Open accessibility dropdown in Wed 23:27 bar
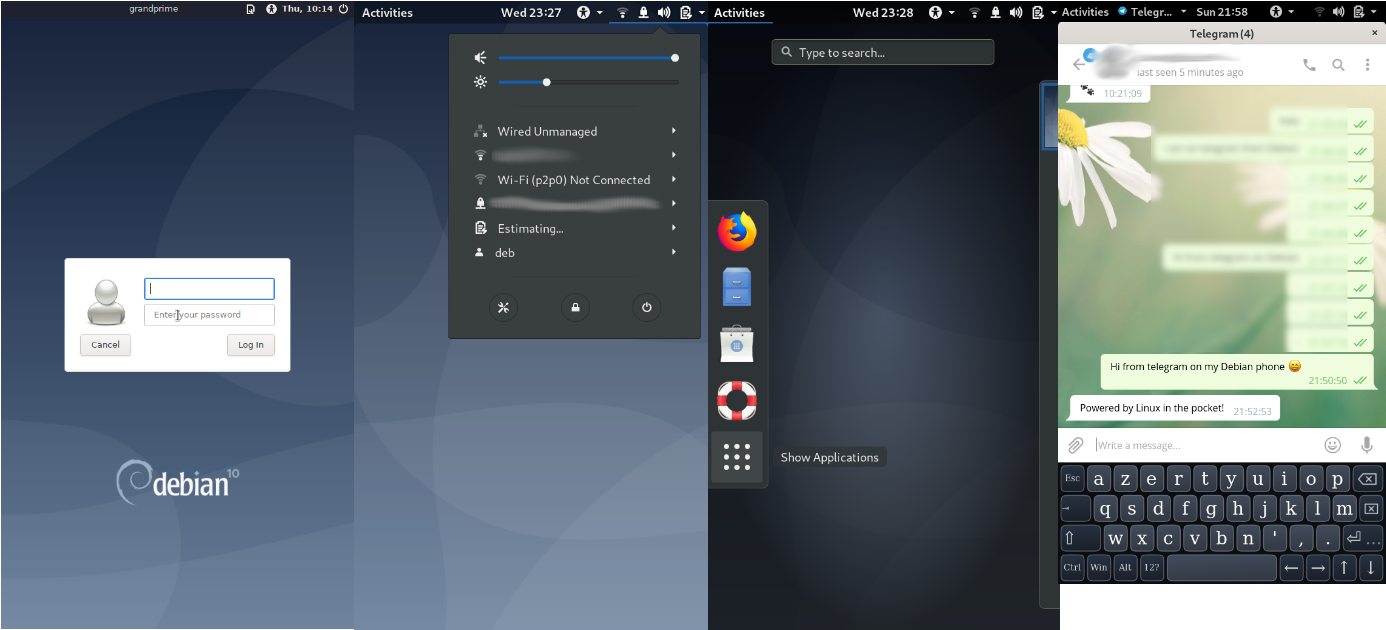Image resolution: width=1386 pixels, height=630 pixels. coord(590,12)
